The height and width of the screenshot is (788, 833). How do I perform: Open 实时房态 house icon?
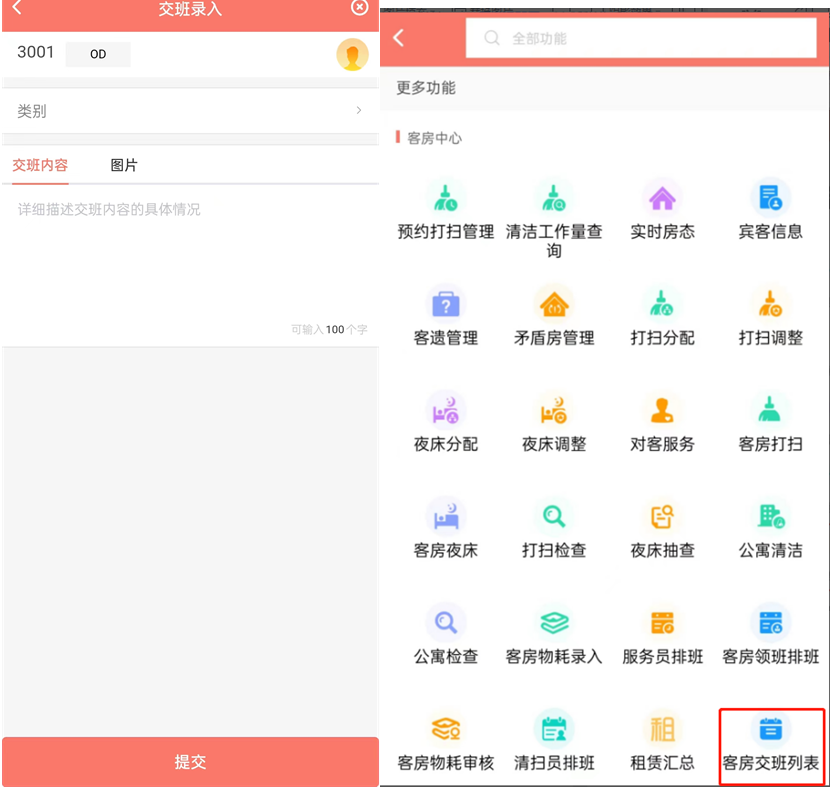[662, 198]
